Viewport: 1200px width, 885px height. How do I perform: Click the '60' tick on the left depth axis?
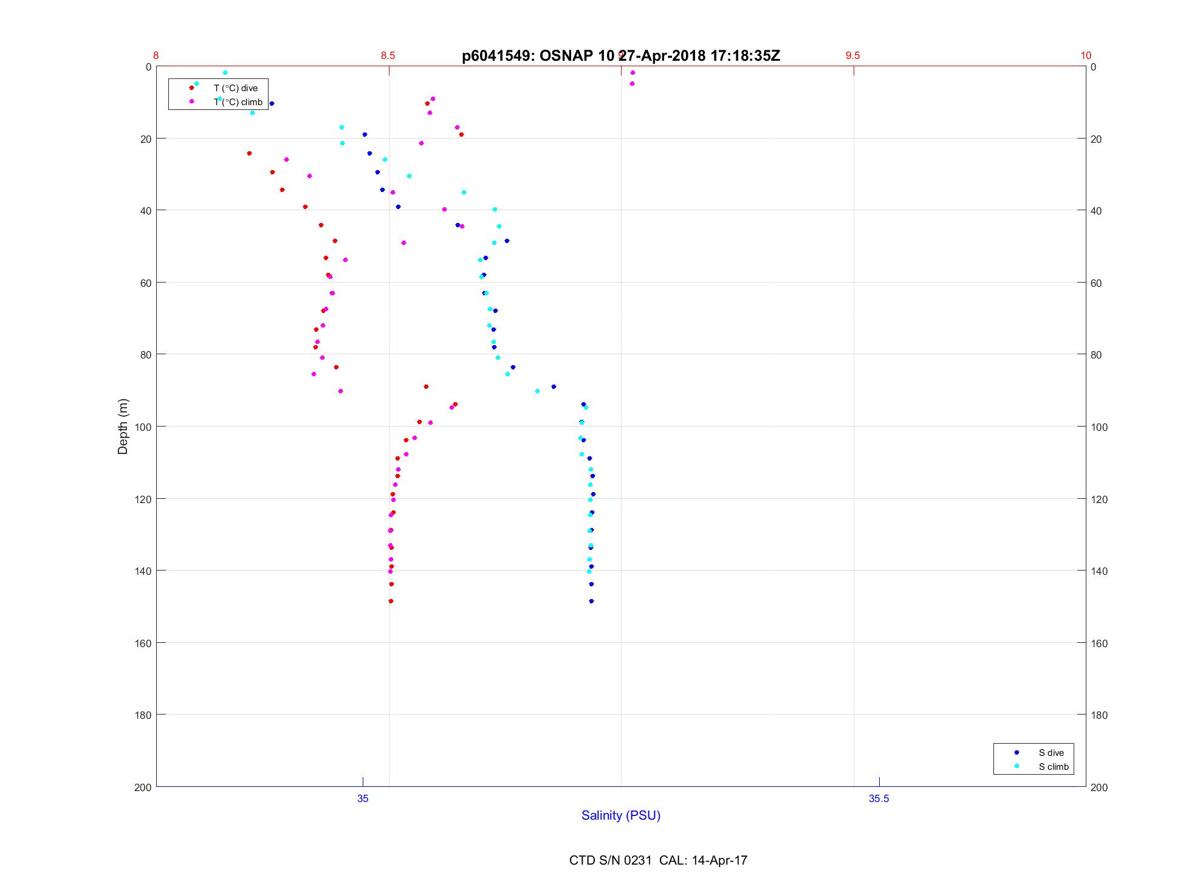point(144,283)
